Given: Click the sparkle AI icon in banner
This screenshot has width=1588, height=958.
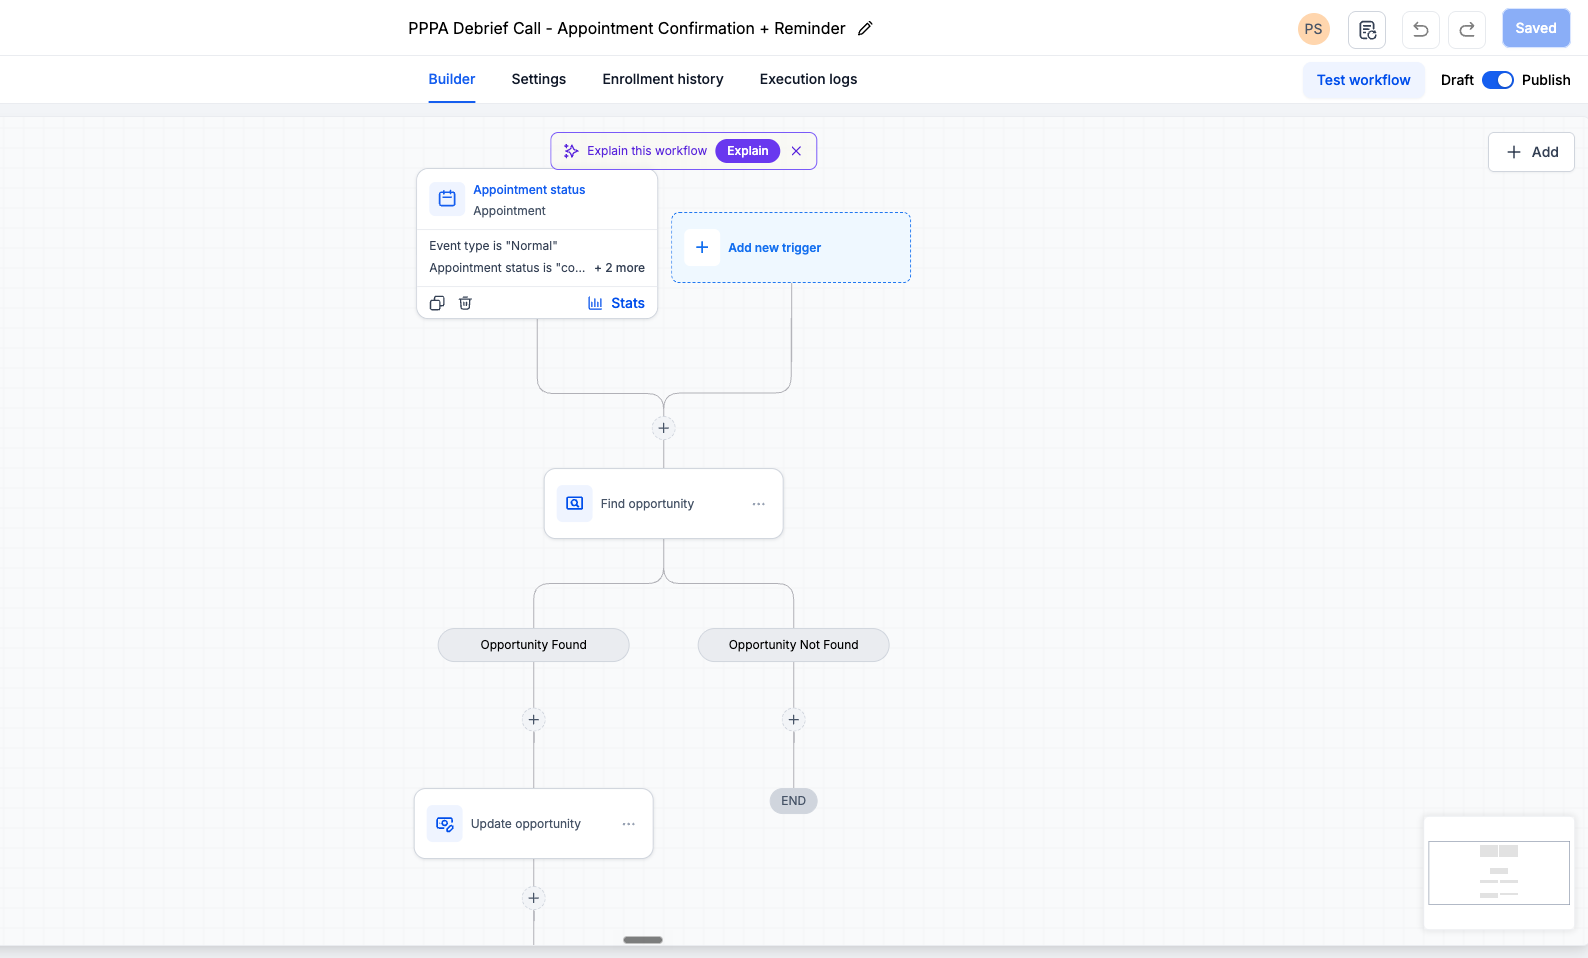Looking at the screenshot, I should point(571,151).
